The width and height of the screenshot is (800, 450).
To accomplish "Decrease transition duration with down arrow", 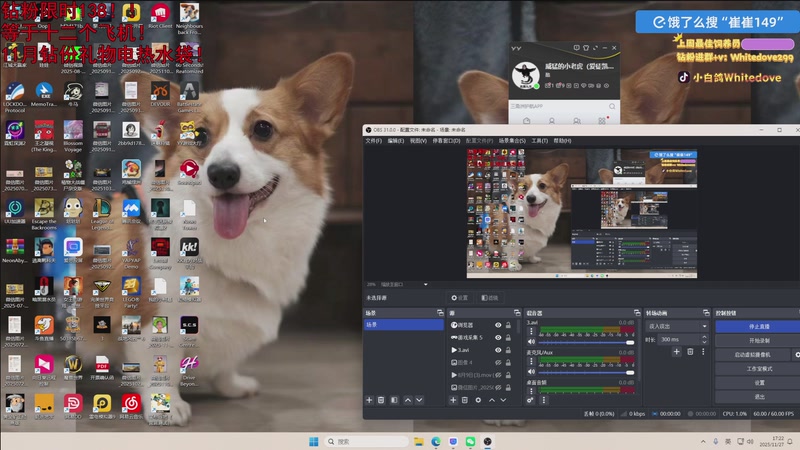I will click(x=705, y=342).
